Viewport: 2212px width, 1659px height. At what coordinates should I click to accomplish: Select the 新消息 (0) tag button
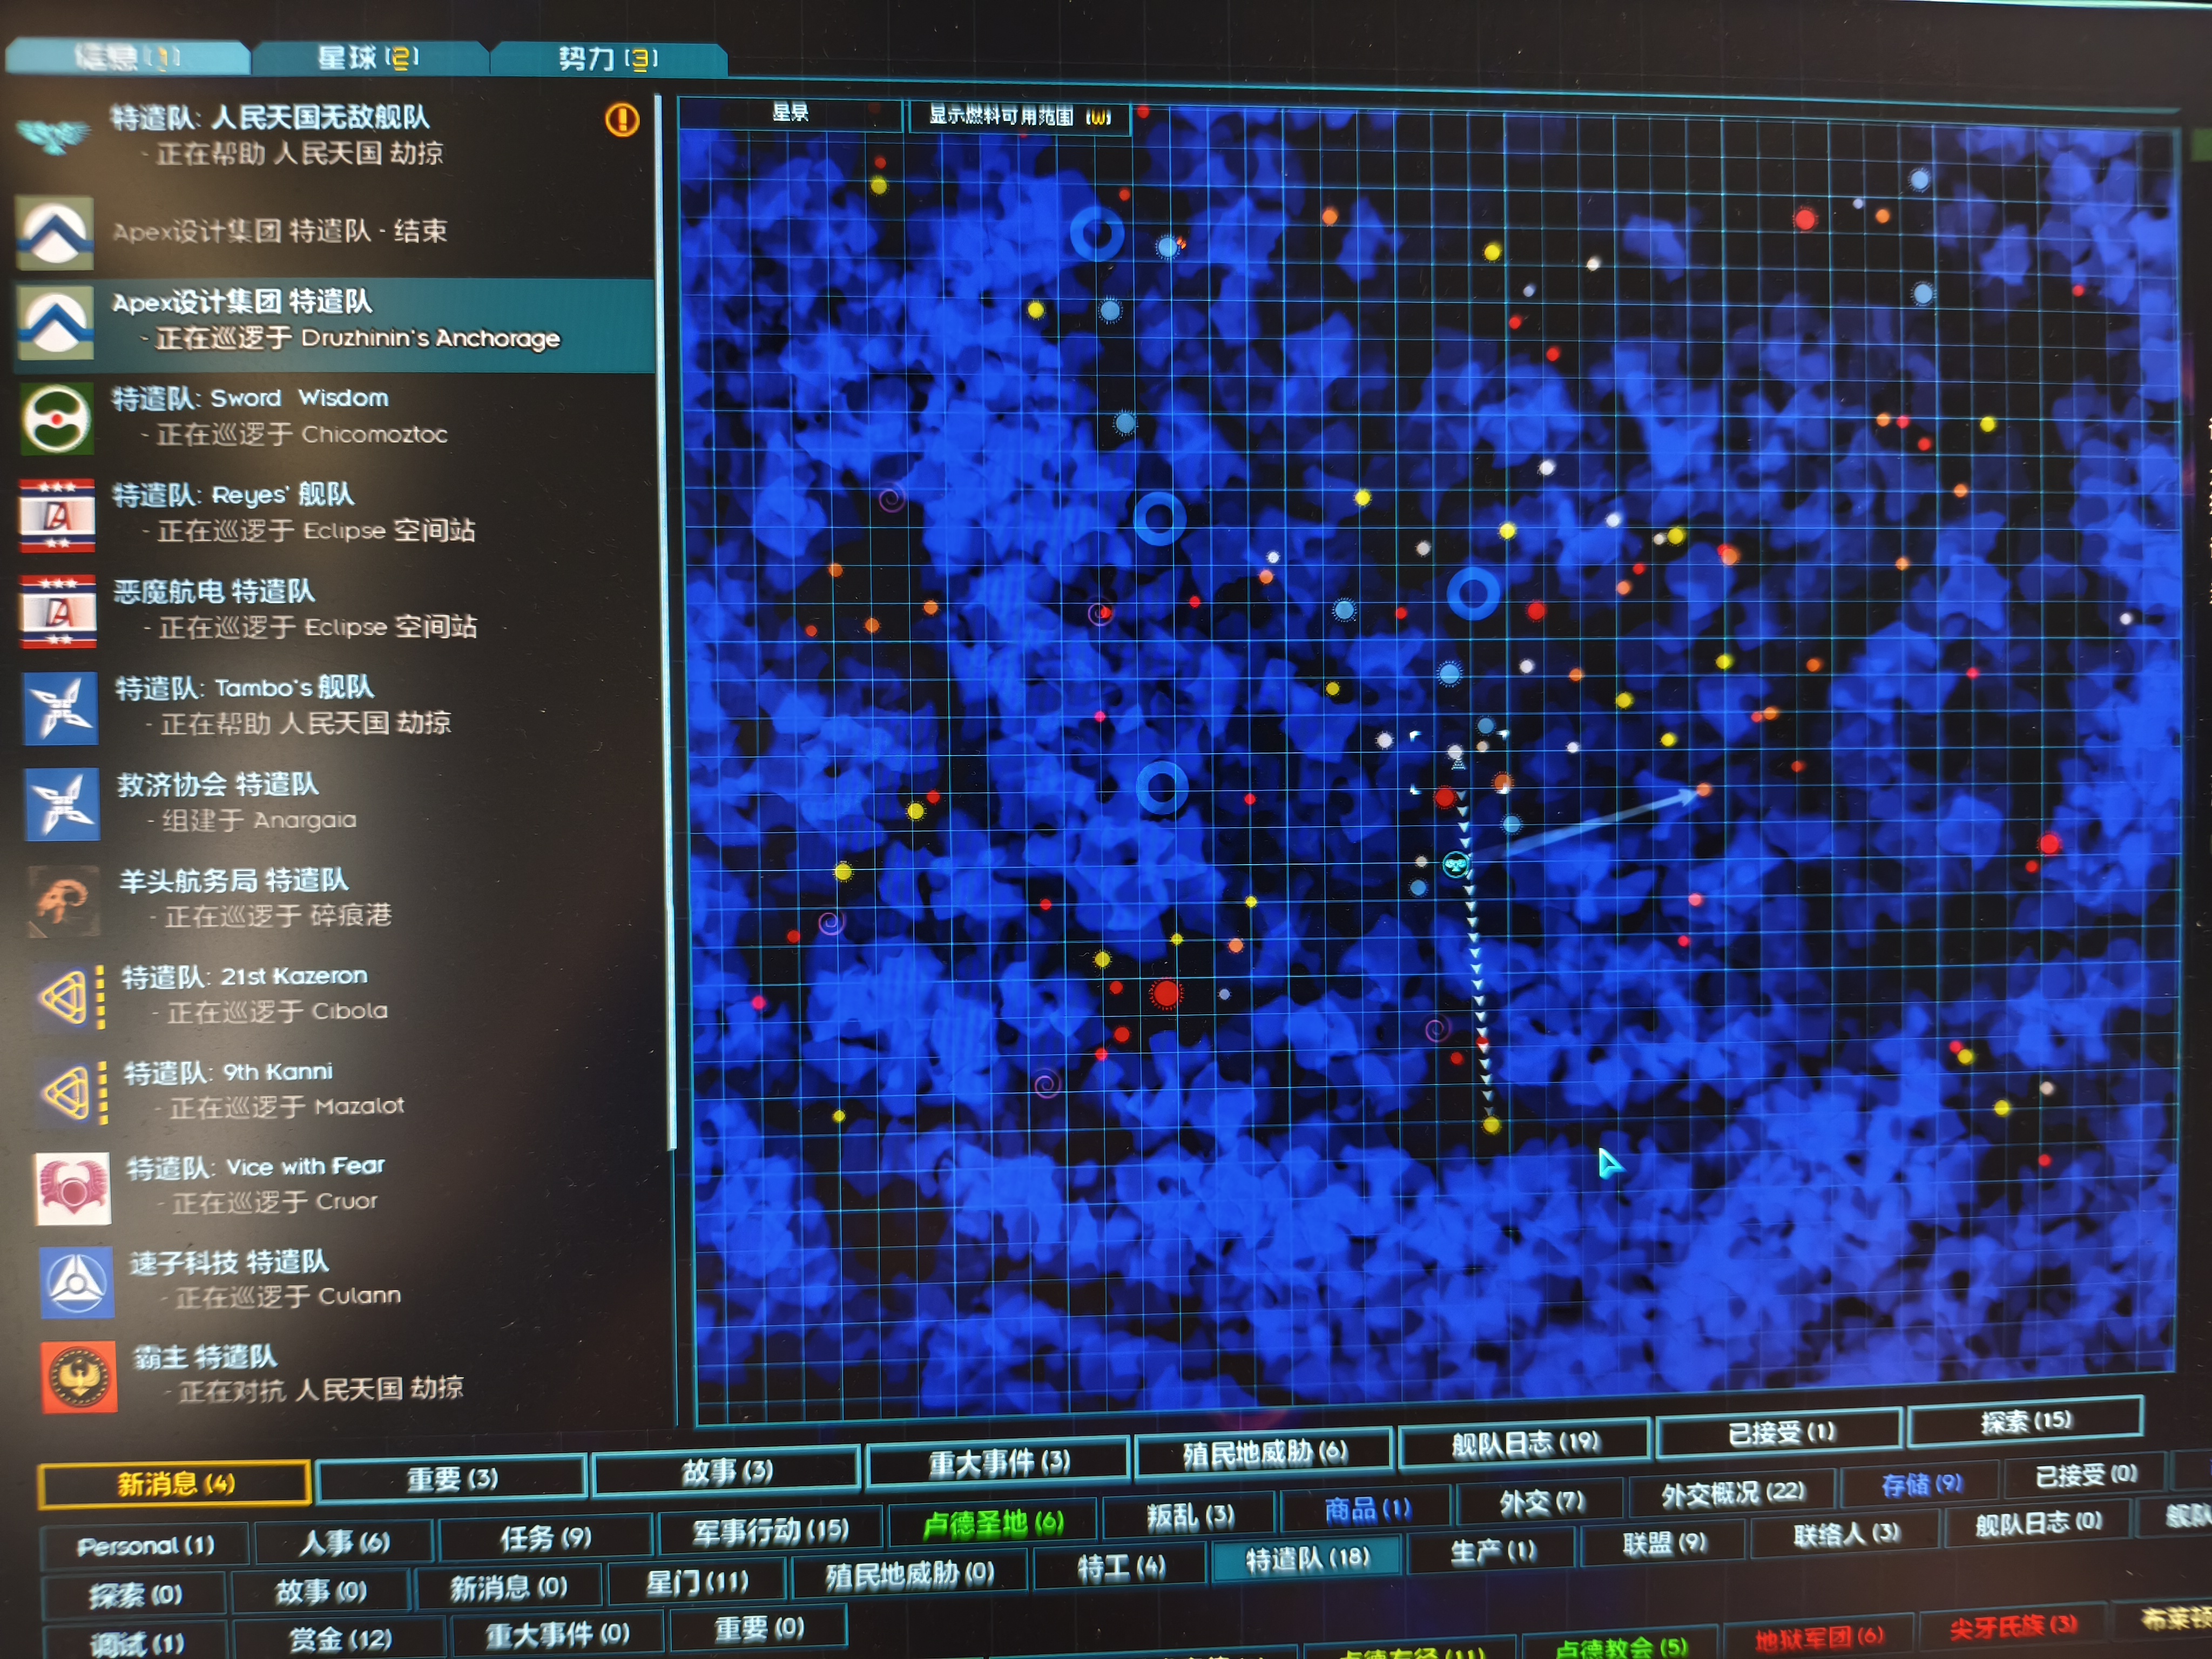click(508, 1587)
